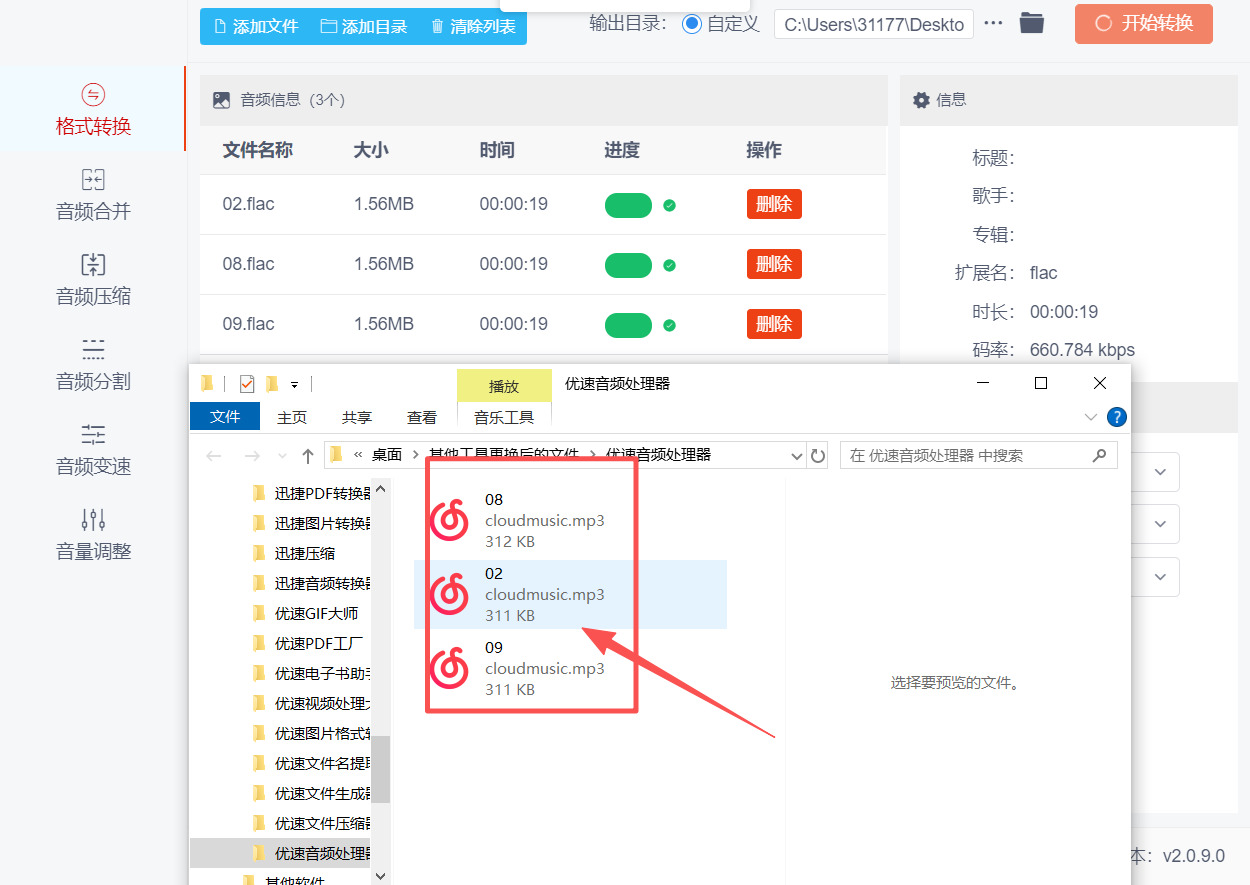This screenshot has height=885, width=1250.
Task: Select the 02.flac file name
Action: [x=248, y=204]
